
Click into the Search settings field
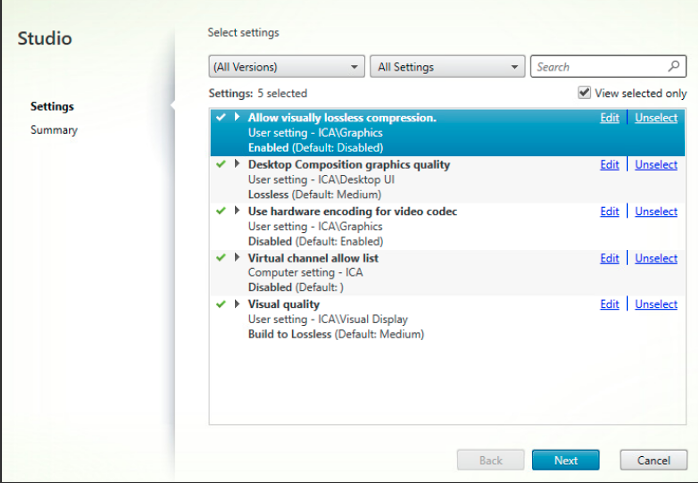(x=598, y=67)
